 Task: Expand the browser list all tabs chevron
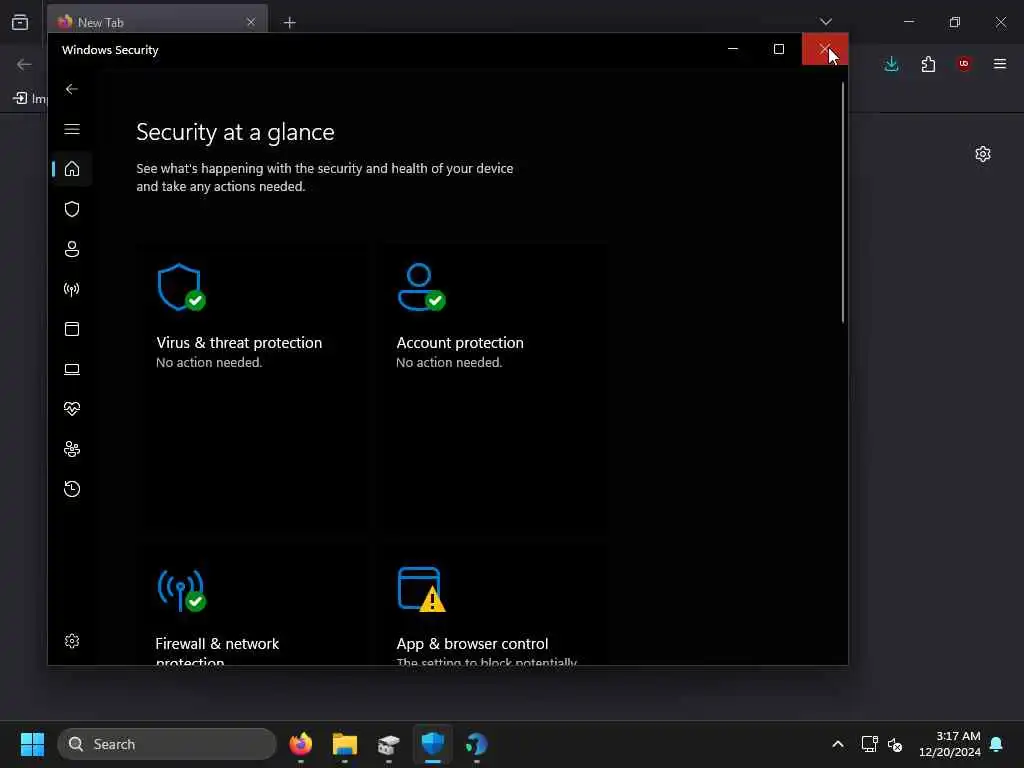coord(825,22)
